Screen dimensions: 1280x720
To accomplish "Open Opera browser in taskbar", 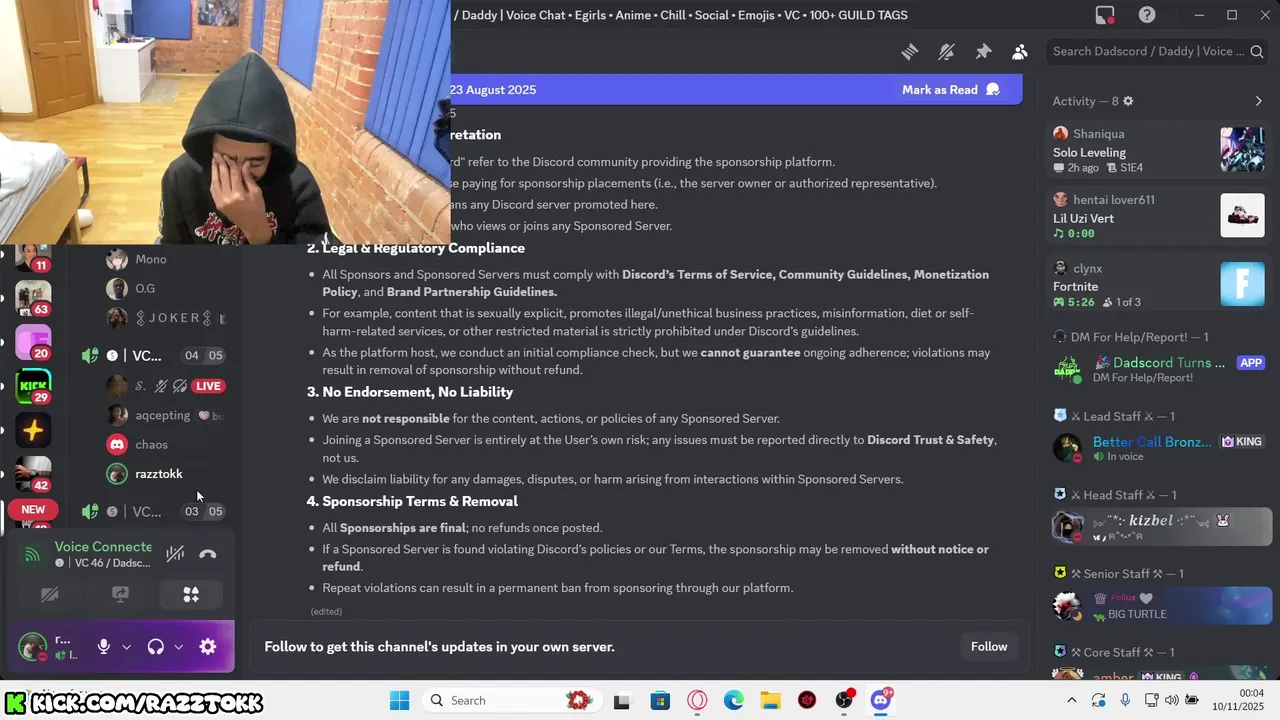I will click(697, 700).
